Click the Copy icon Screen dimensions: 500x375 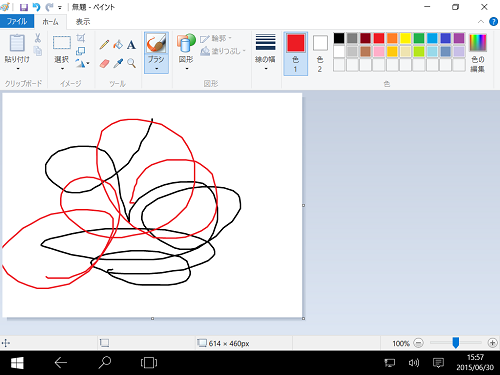(x=38, y=51)
